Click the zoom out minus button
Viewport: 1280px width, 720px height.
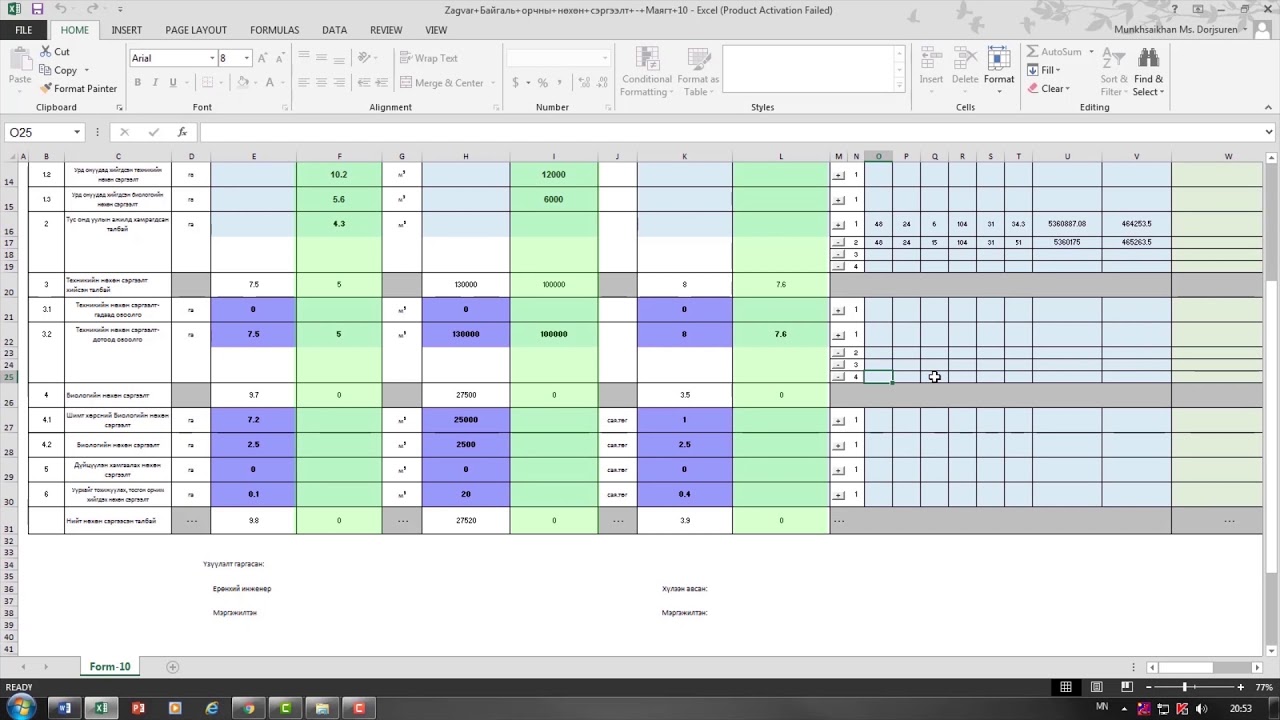[1150, 687]
